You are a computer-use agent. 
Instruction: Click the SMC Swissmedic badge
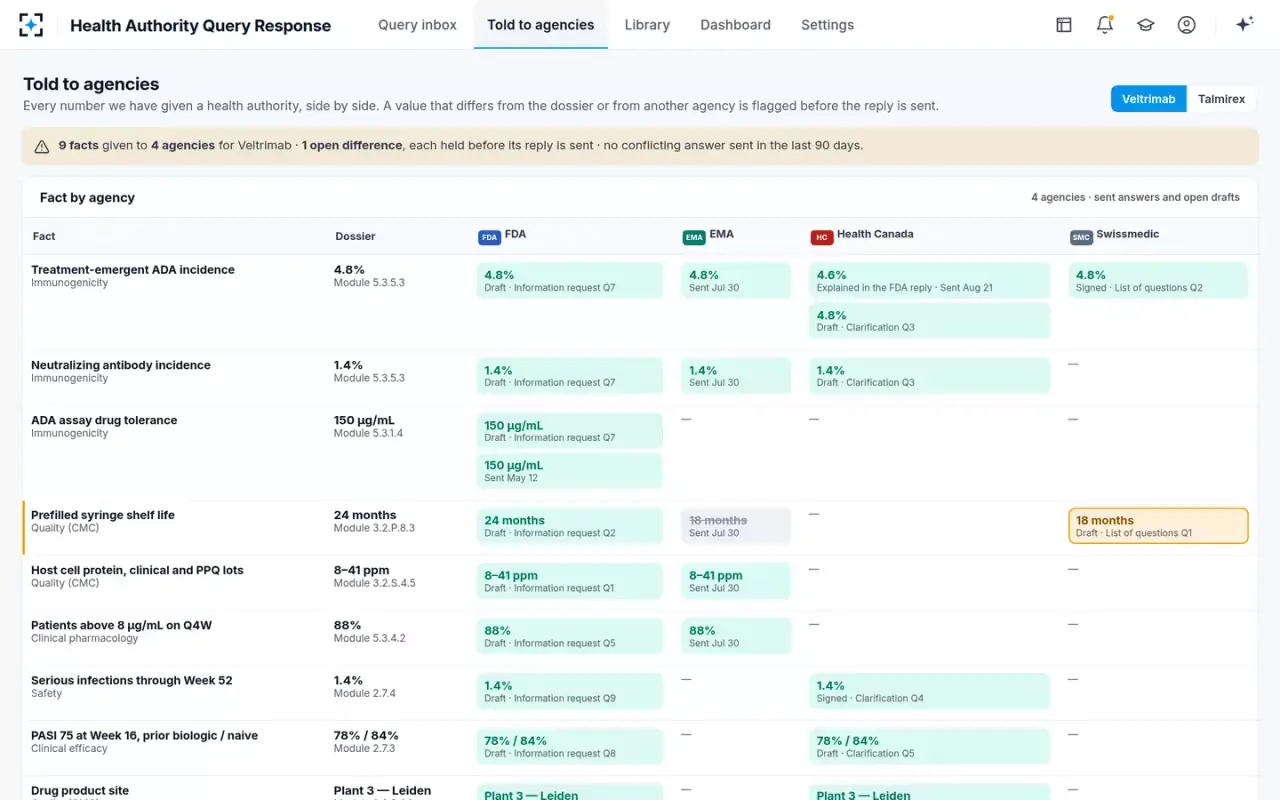click(1081, 237)
